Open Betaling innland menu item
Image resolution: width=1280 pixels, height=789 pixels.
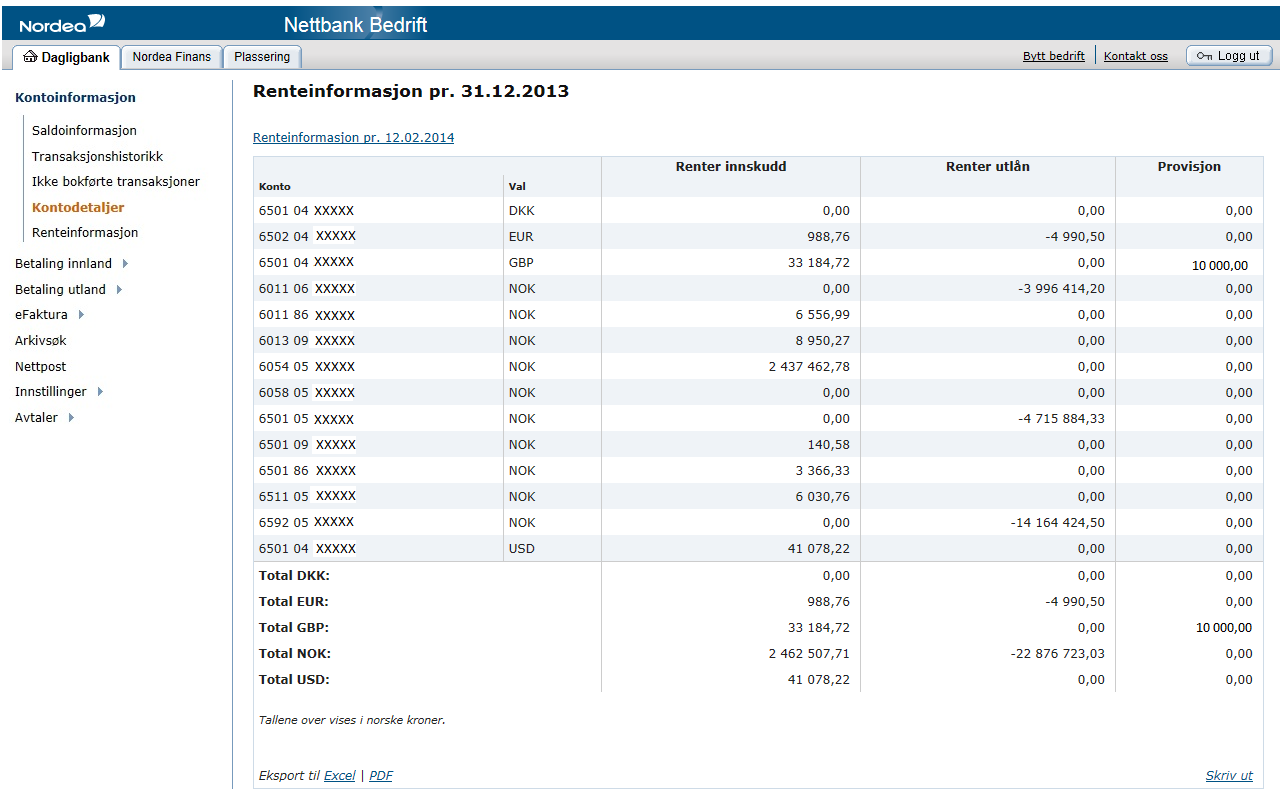coord(63,264)
